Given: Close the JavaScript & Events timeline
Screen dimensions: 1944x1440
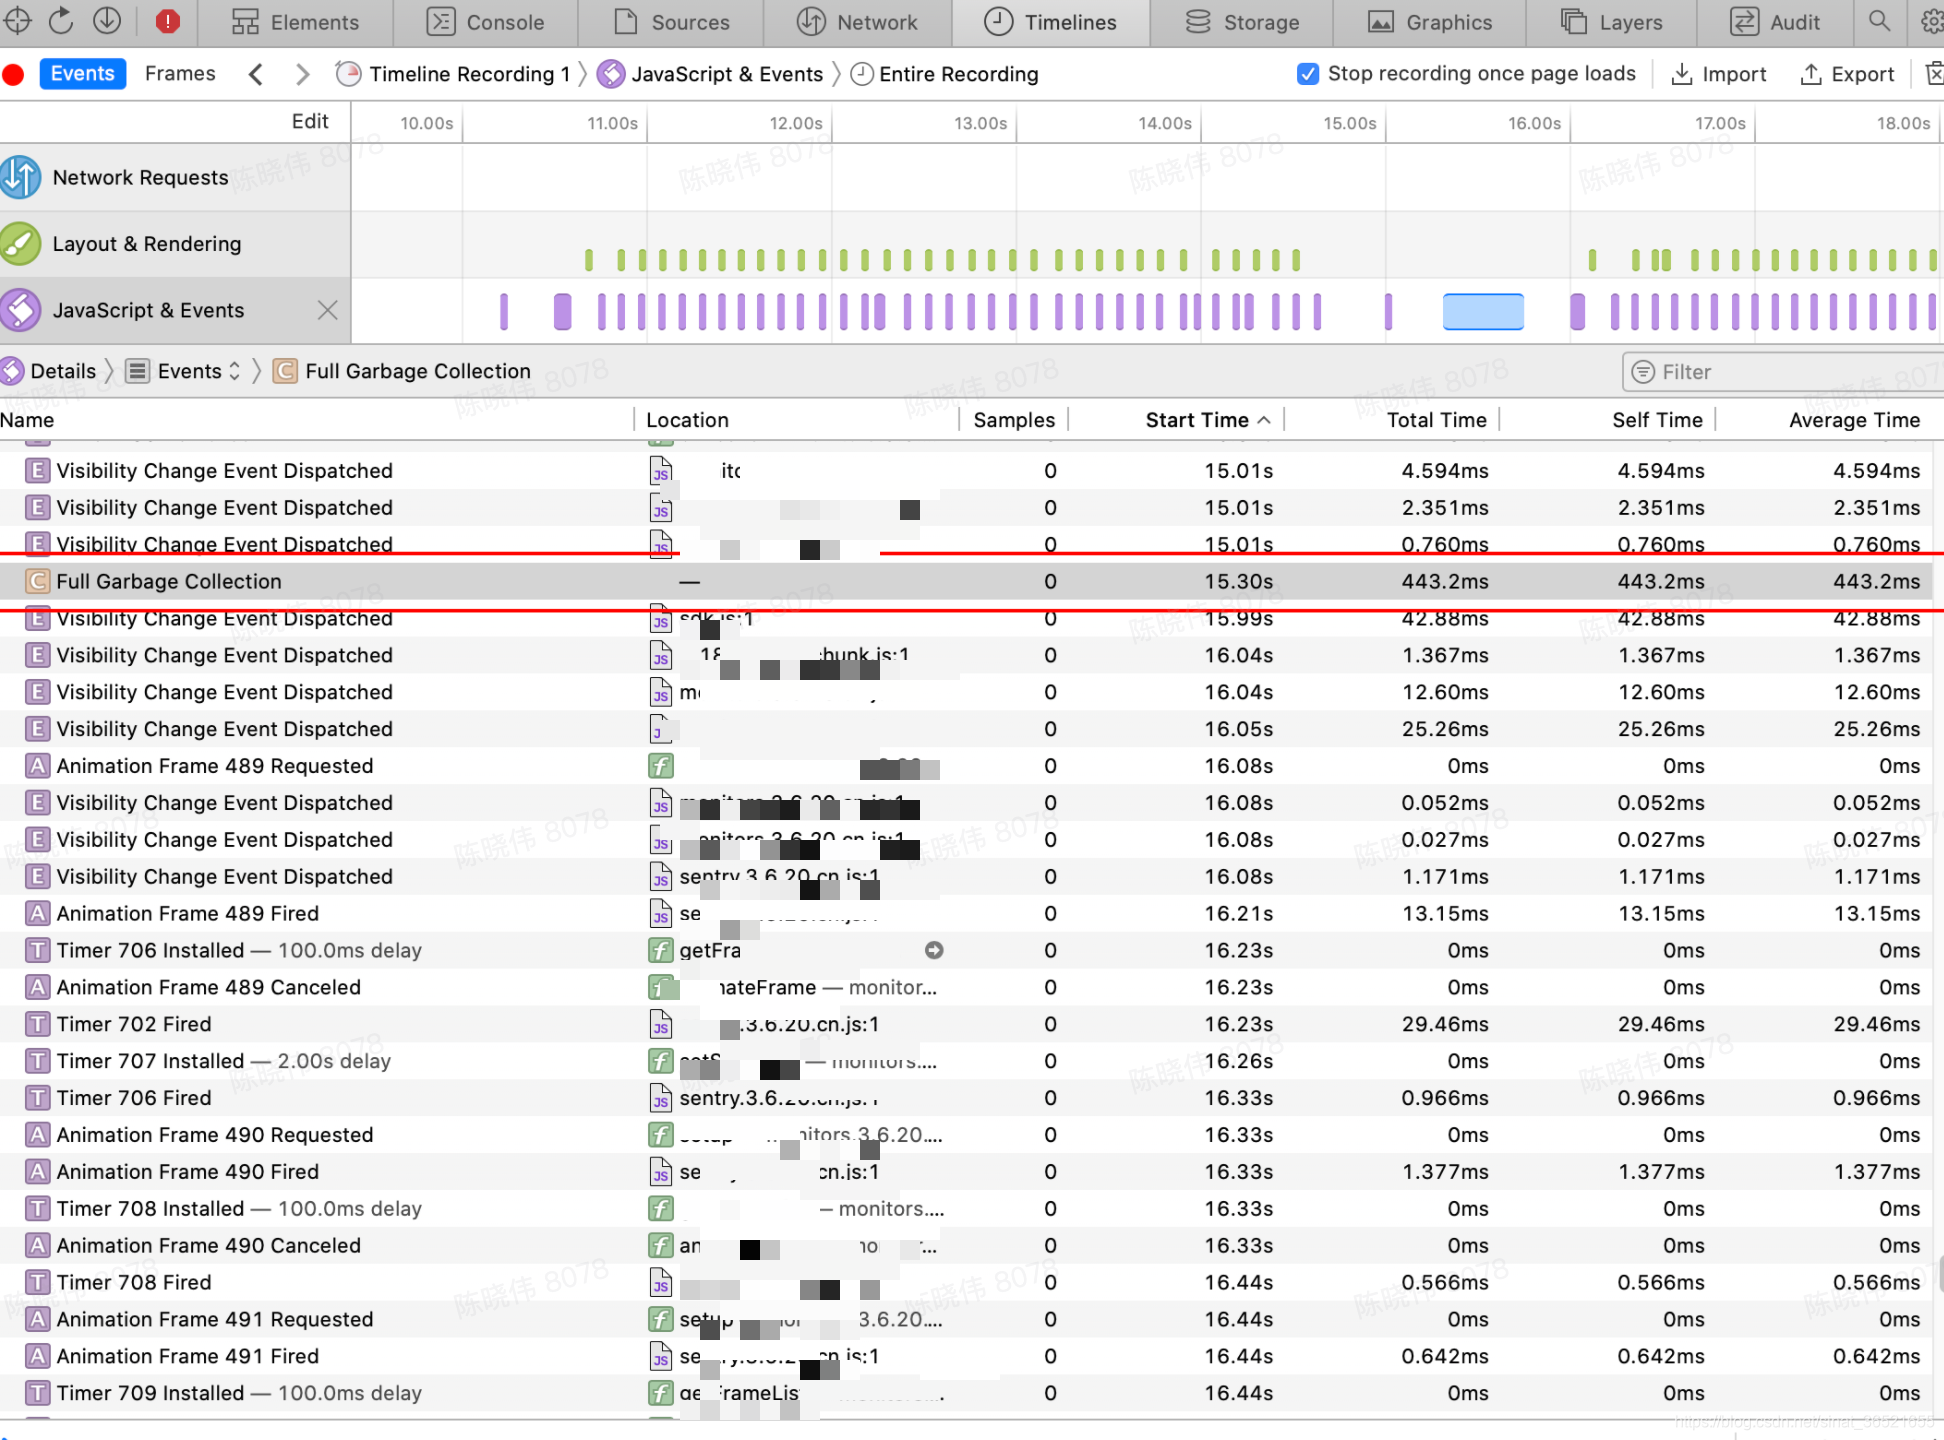Looking at the screenshot, I should (x=327, y=310).
